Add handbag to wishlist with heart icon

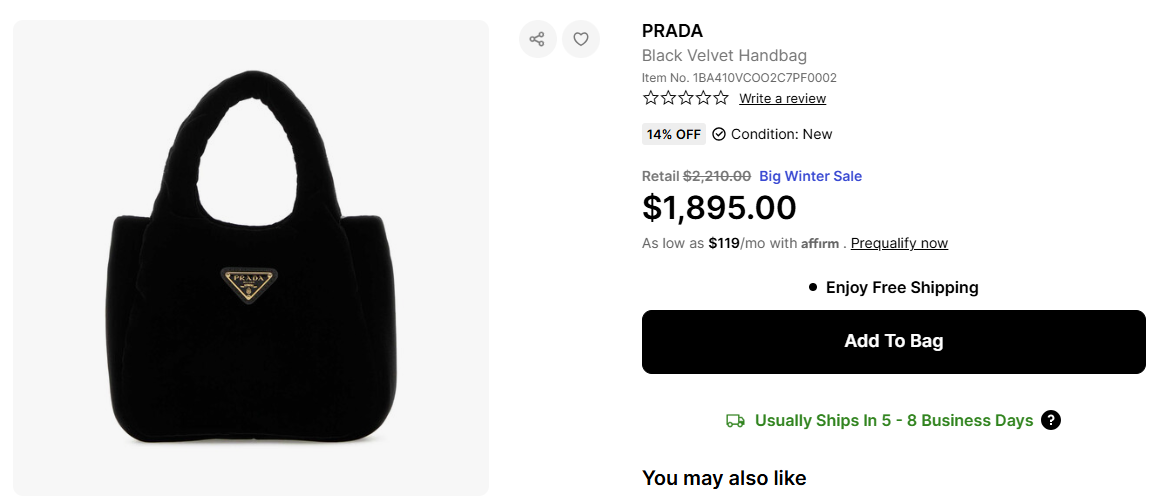pos(581,39)
